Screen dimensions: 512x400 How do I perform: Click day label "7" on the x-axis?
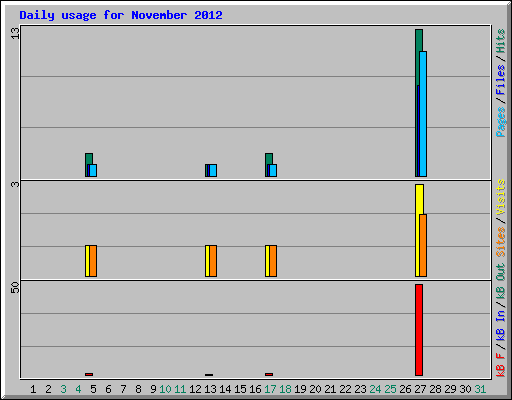pos(123,389)
